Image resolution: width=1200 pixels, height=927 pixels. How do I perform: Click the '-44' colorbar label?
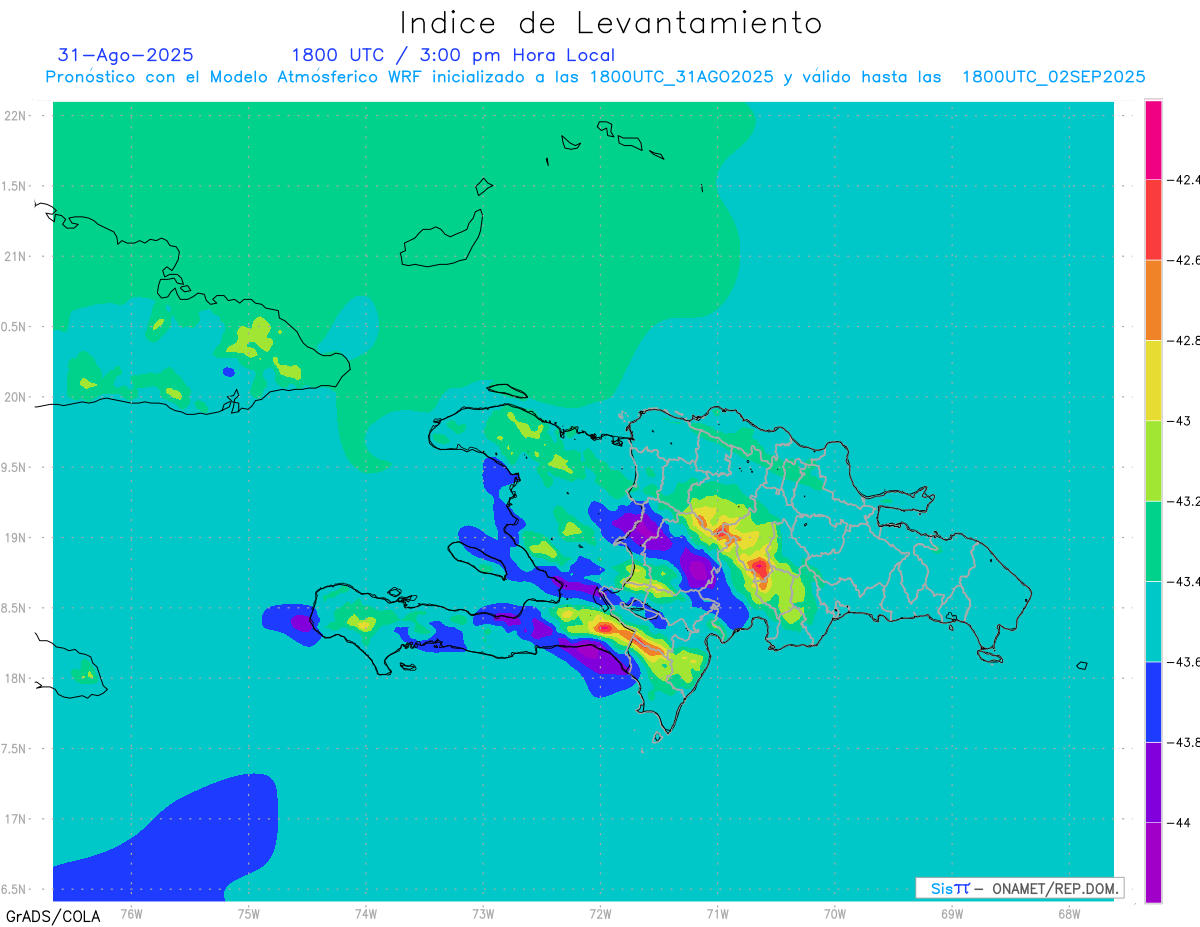(1179, 822)
